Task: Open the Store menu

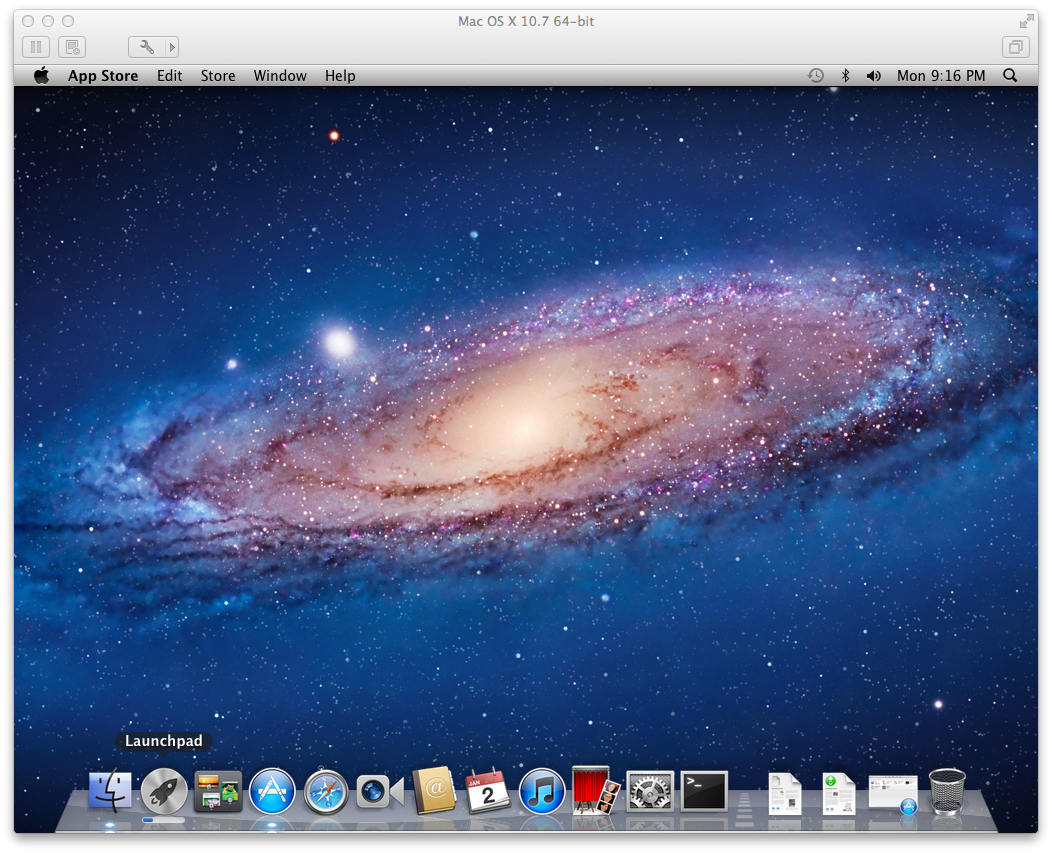Action: click(218, 76)
